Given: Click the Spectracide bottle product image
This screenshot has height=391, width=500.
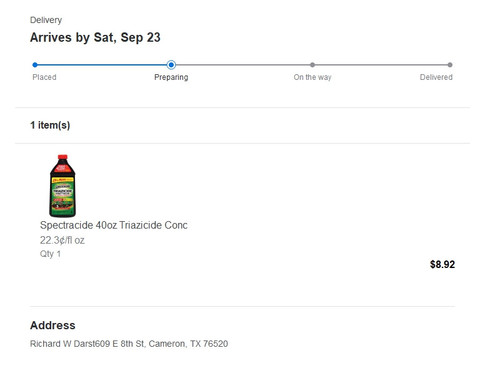Looking at the screenshot, I should (x=63, y=186).
